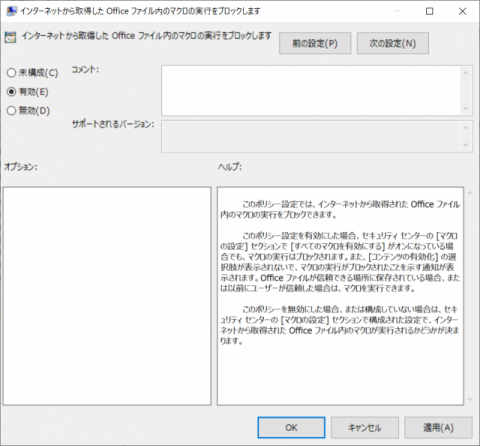Click the 適用(A) button
Viewport: 480px width, 446px height.
coord(438,428)
